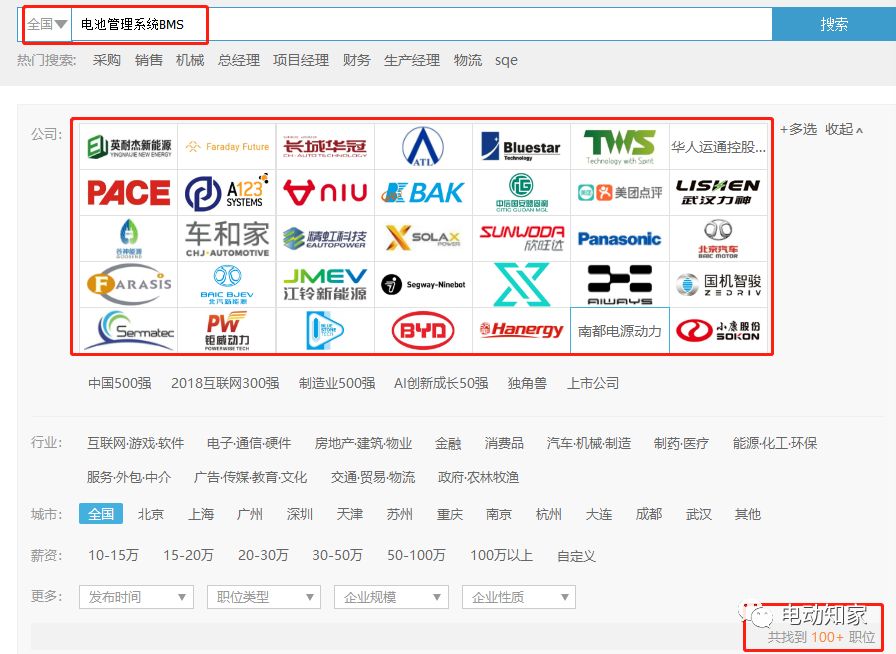Search hot keyword 总经理
Screen dimensions: 896x654
point(239,60)
